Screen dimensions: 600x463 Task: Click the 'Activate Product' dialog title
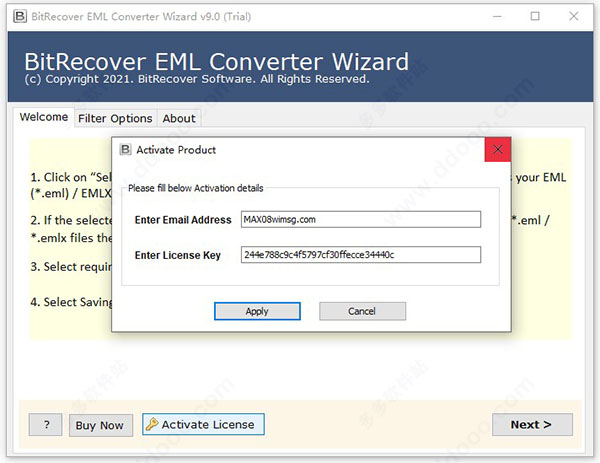coord(176,150)
